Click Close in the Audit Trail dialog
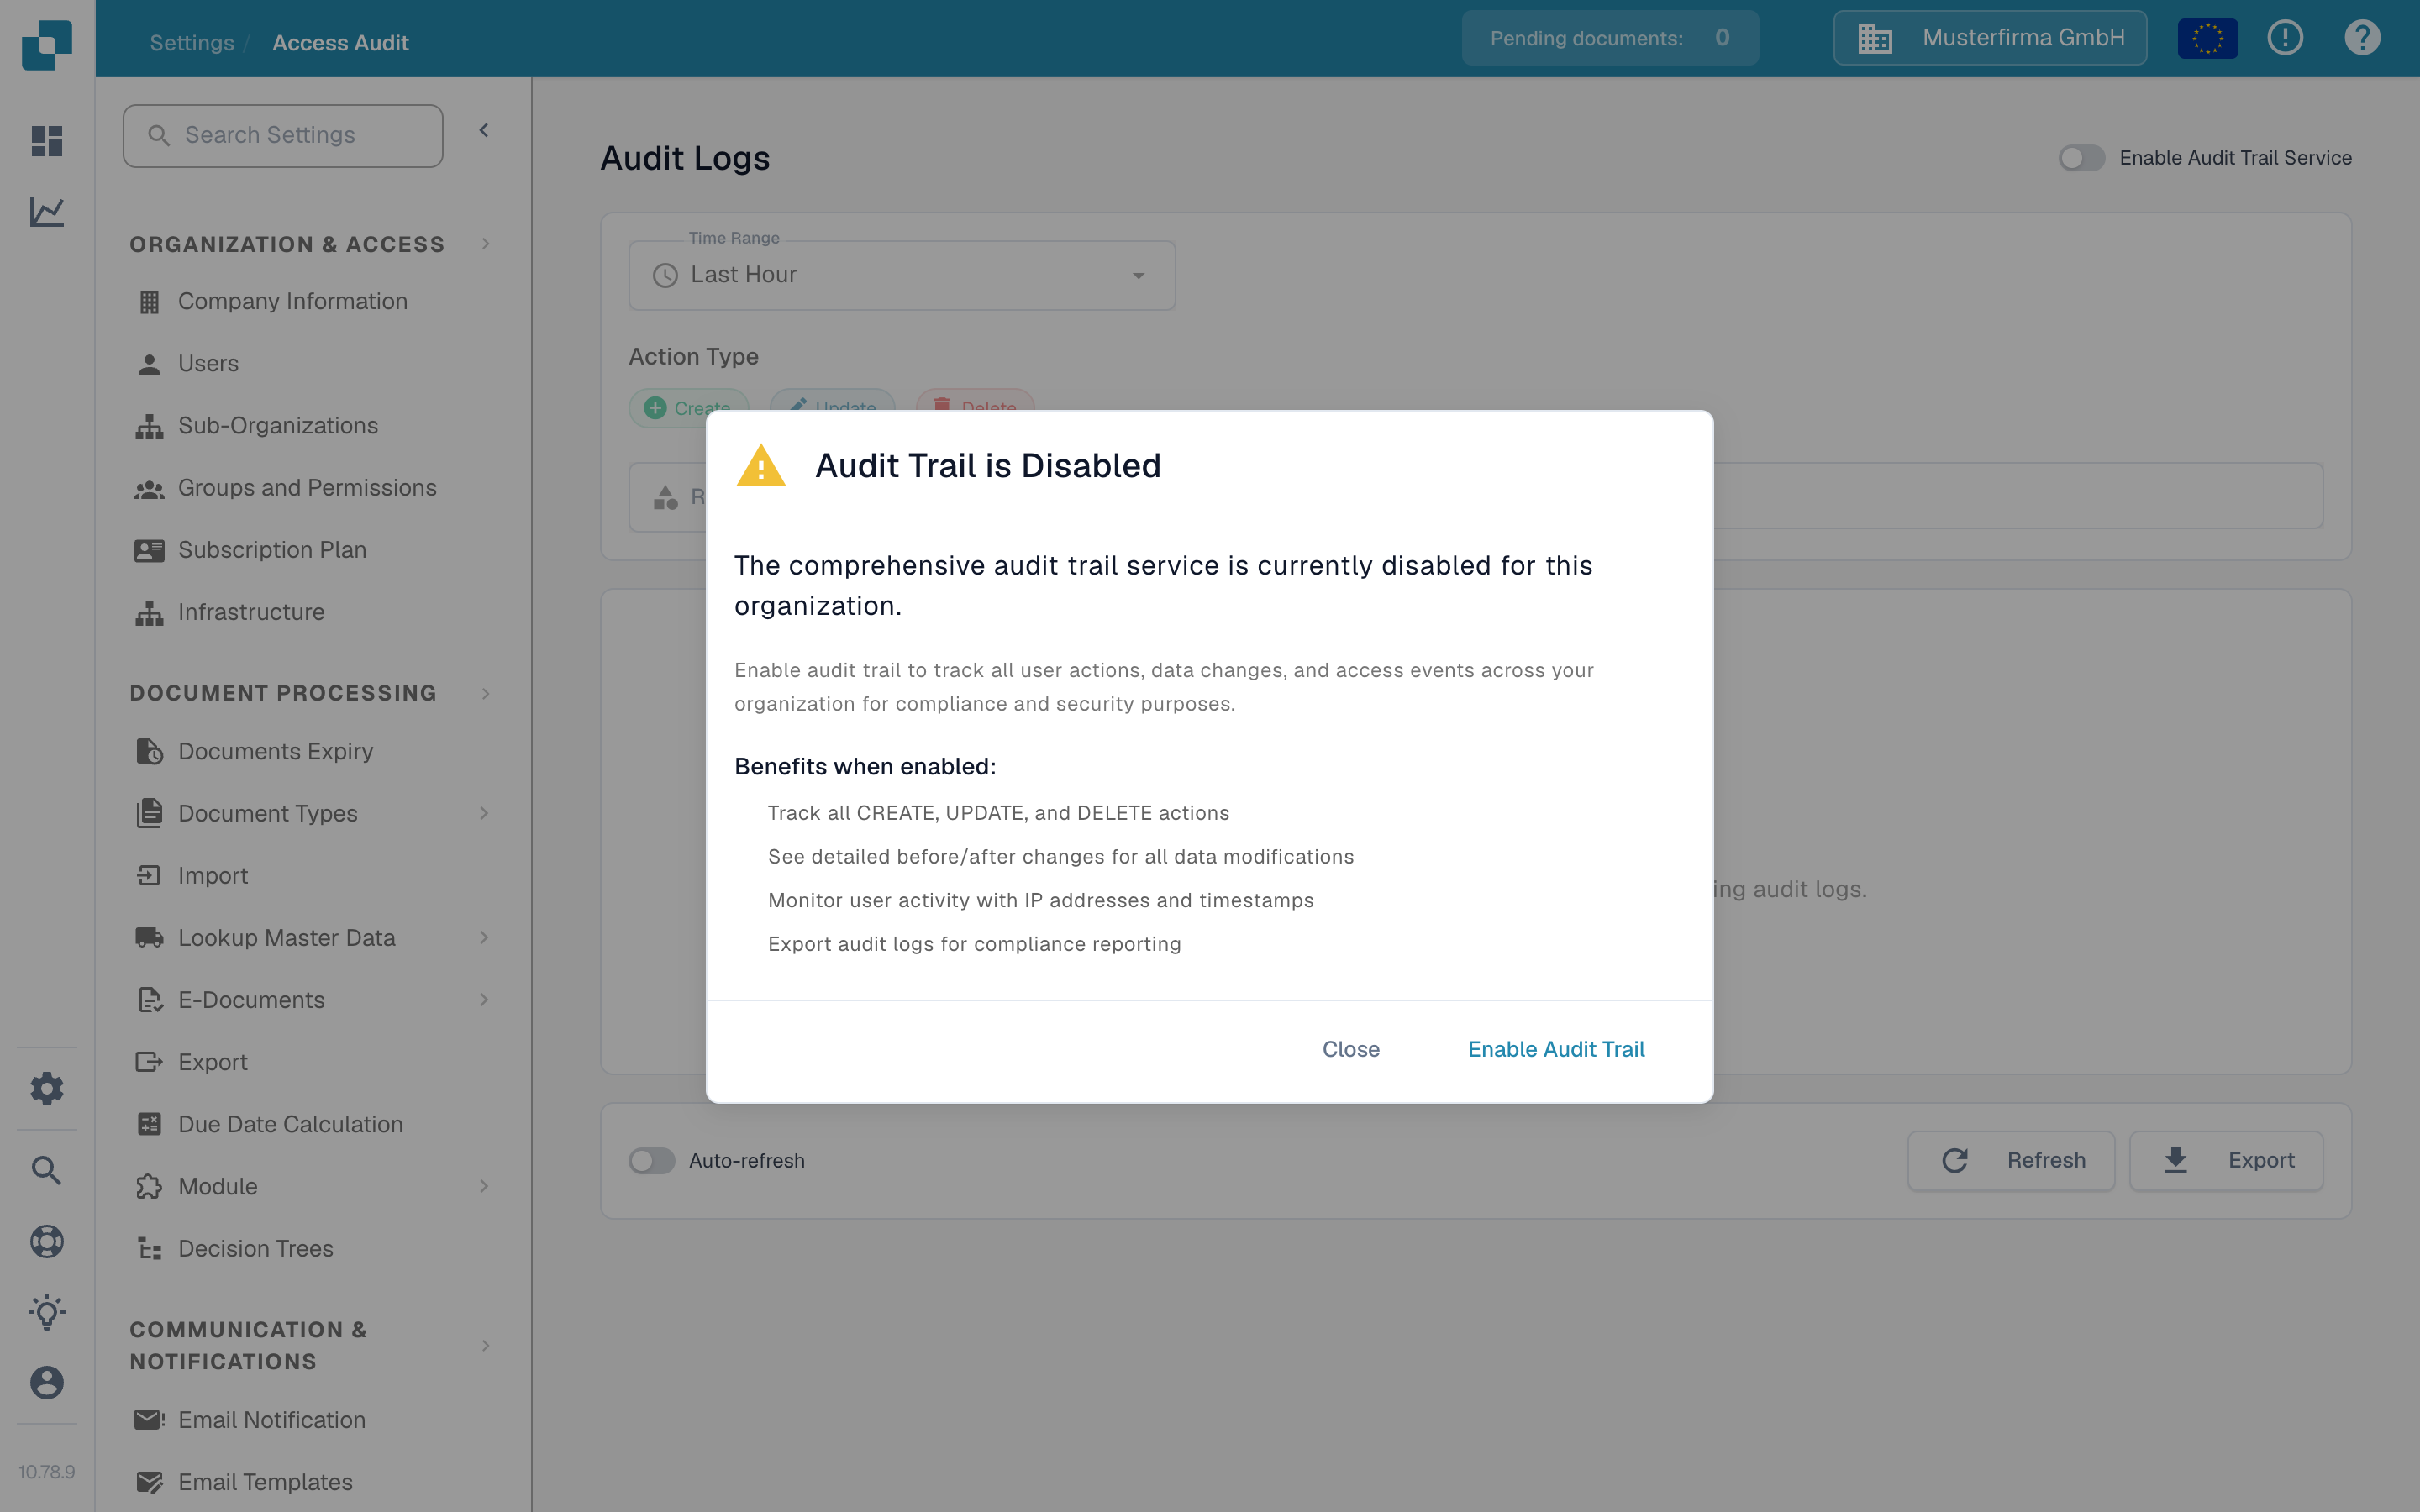Image resolution: width=2420 pixels, height=1512 pixels. 1351,1050
